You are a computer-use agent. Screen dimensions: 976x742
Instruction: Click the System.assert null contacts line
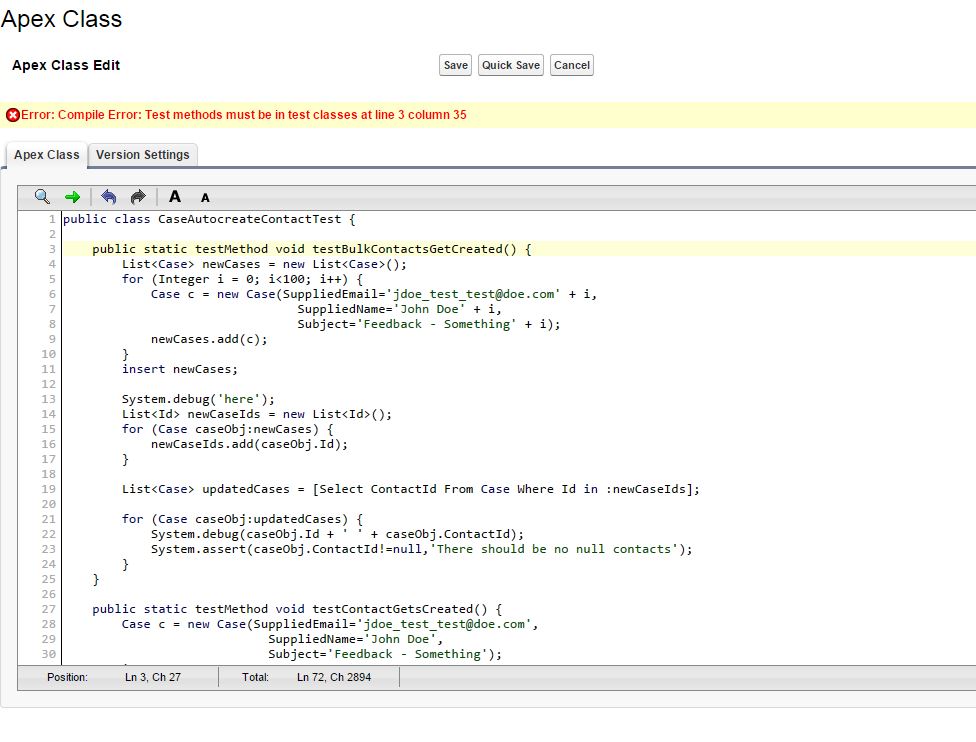pos(421,549)
